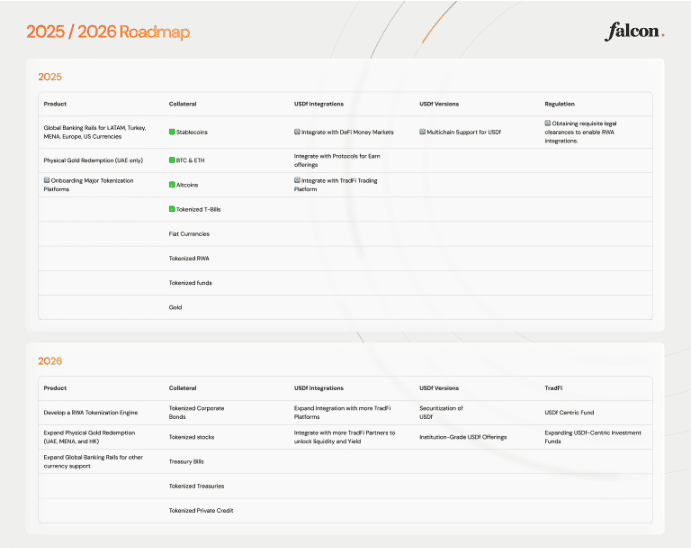
Task: Check the Integrate with DeFi Money Markets box
Action: (297, 132)
